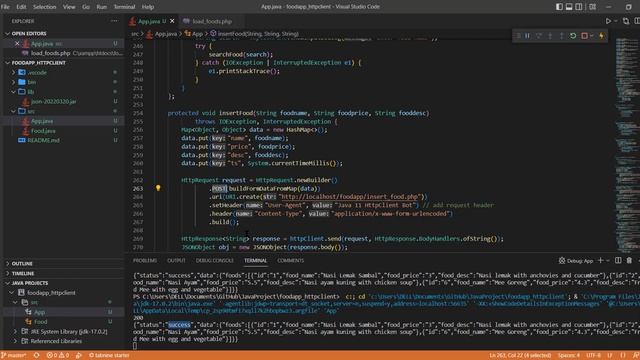The image size is (640, 360).
Task: Click tabnine starter in status bar
Action: coord(109,355)
